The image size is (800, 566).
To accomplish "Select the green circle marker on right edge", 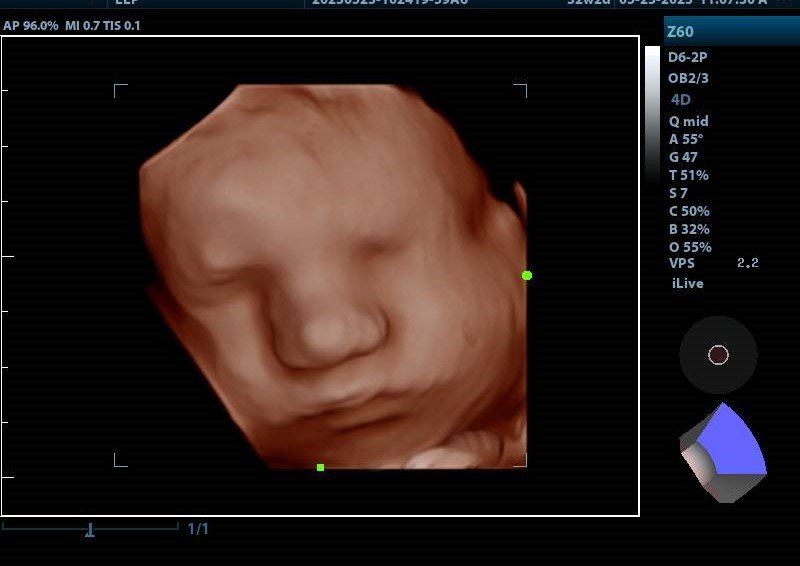I will (x=527, y=276).
